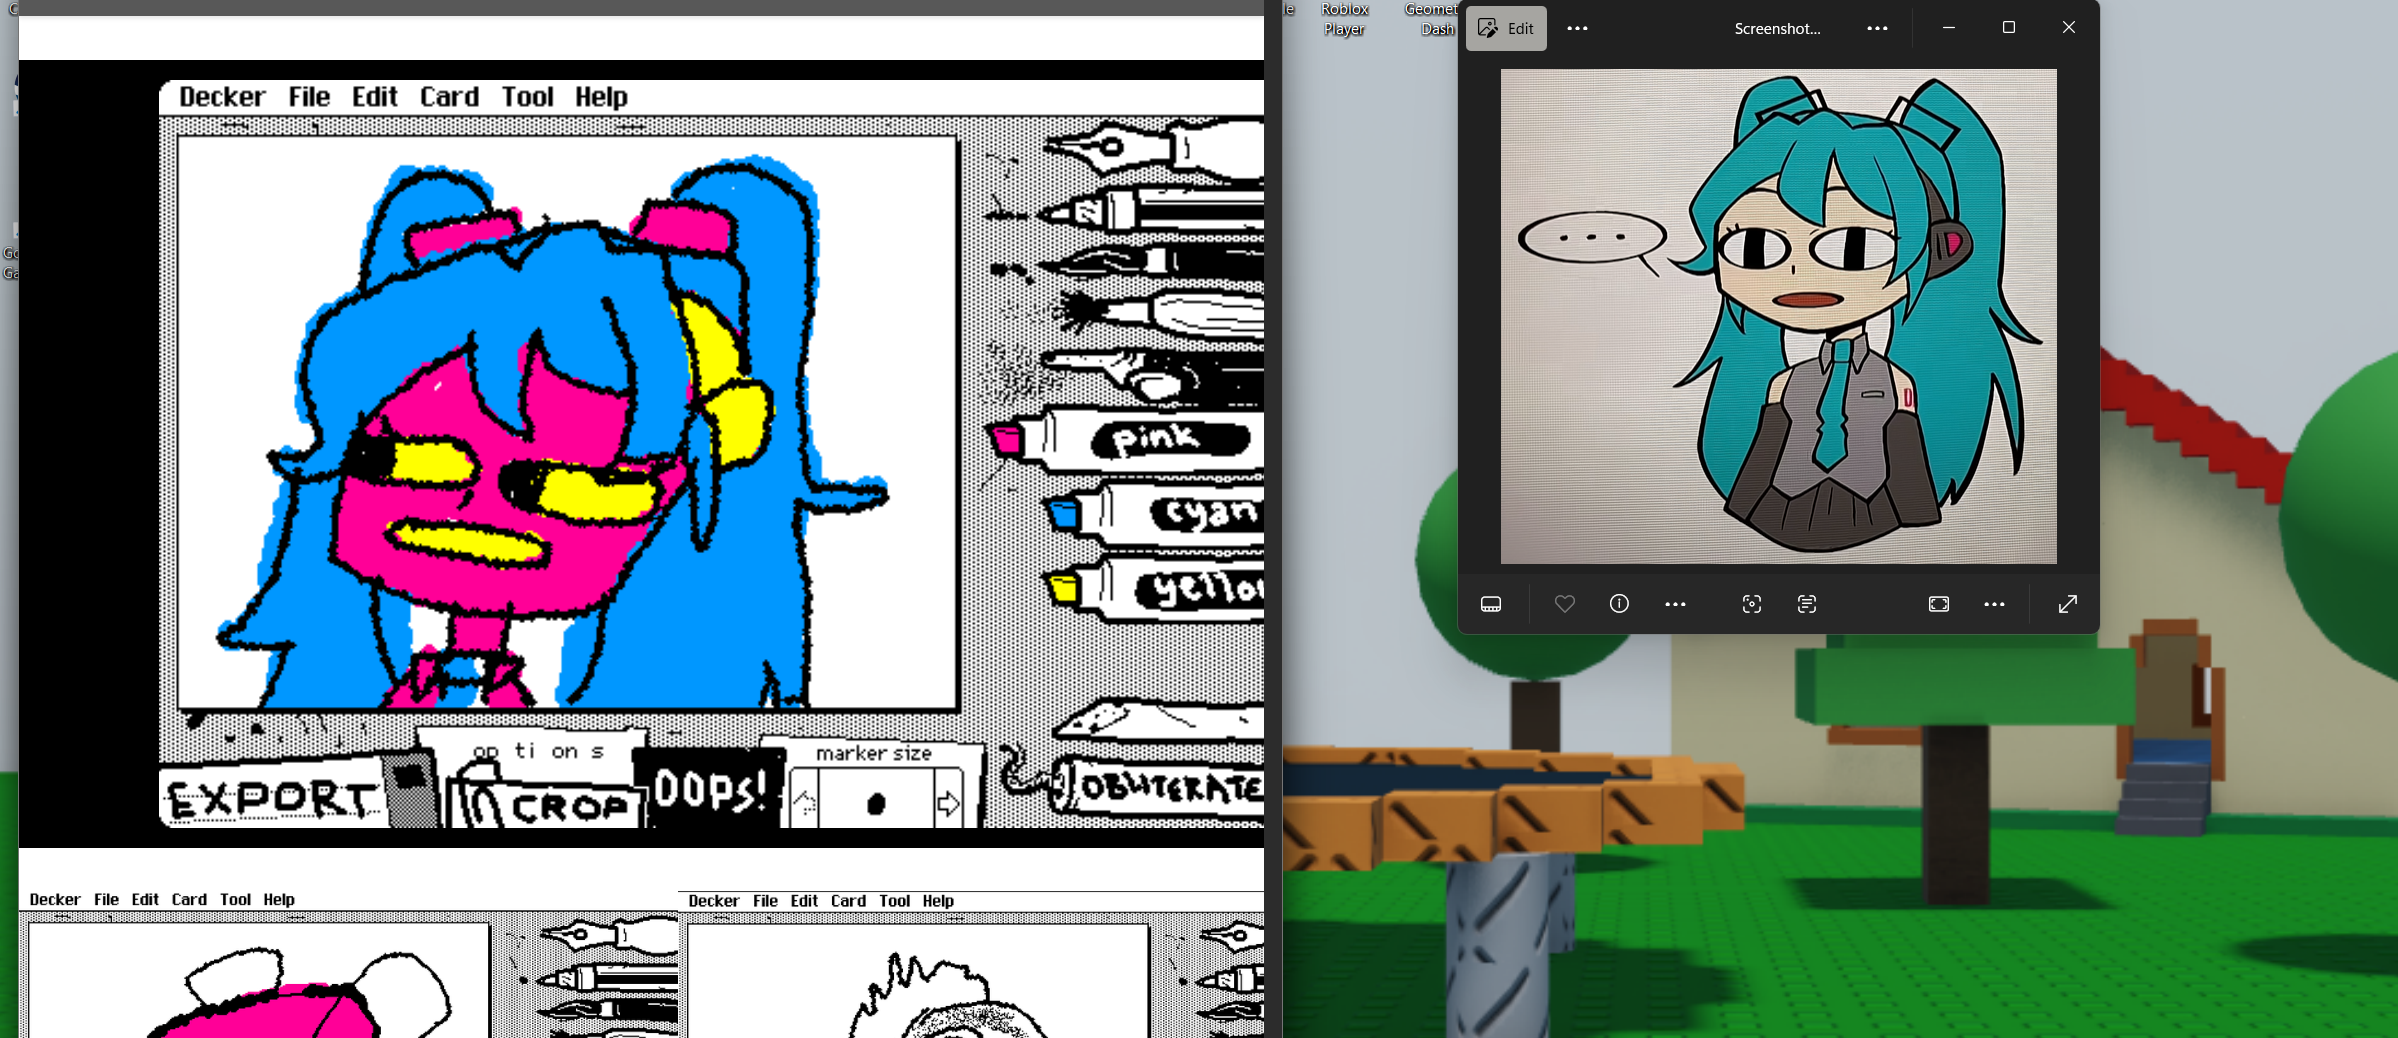The height and width of the screenshot is (1038, 2398).
Task: Pick the black marker tool in large Decker
Action: coord(1152,210)
